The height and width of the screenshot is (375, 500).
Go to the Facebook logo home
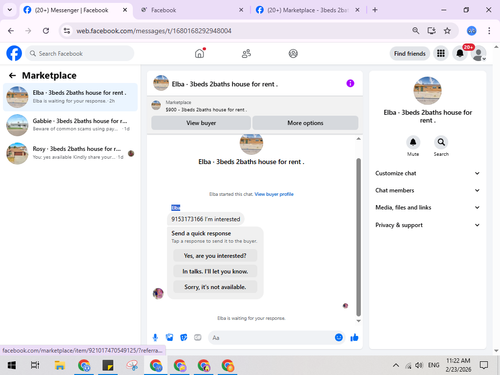click(x=14, y=53)
